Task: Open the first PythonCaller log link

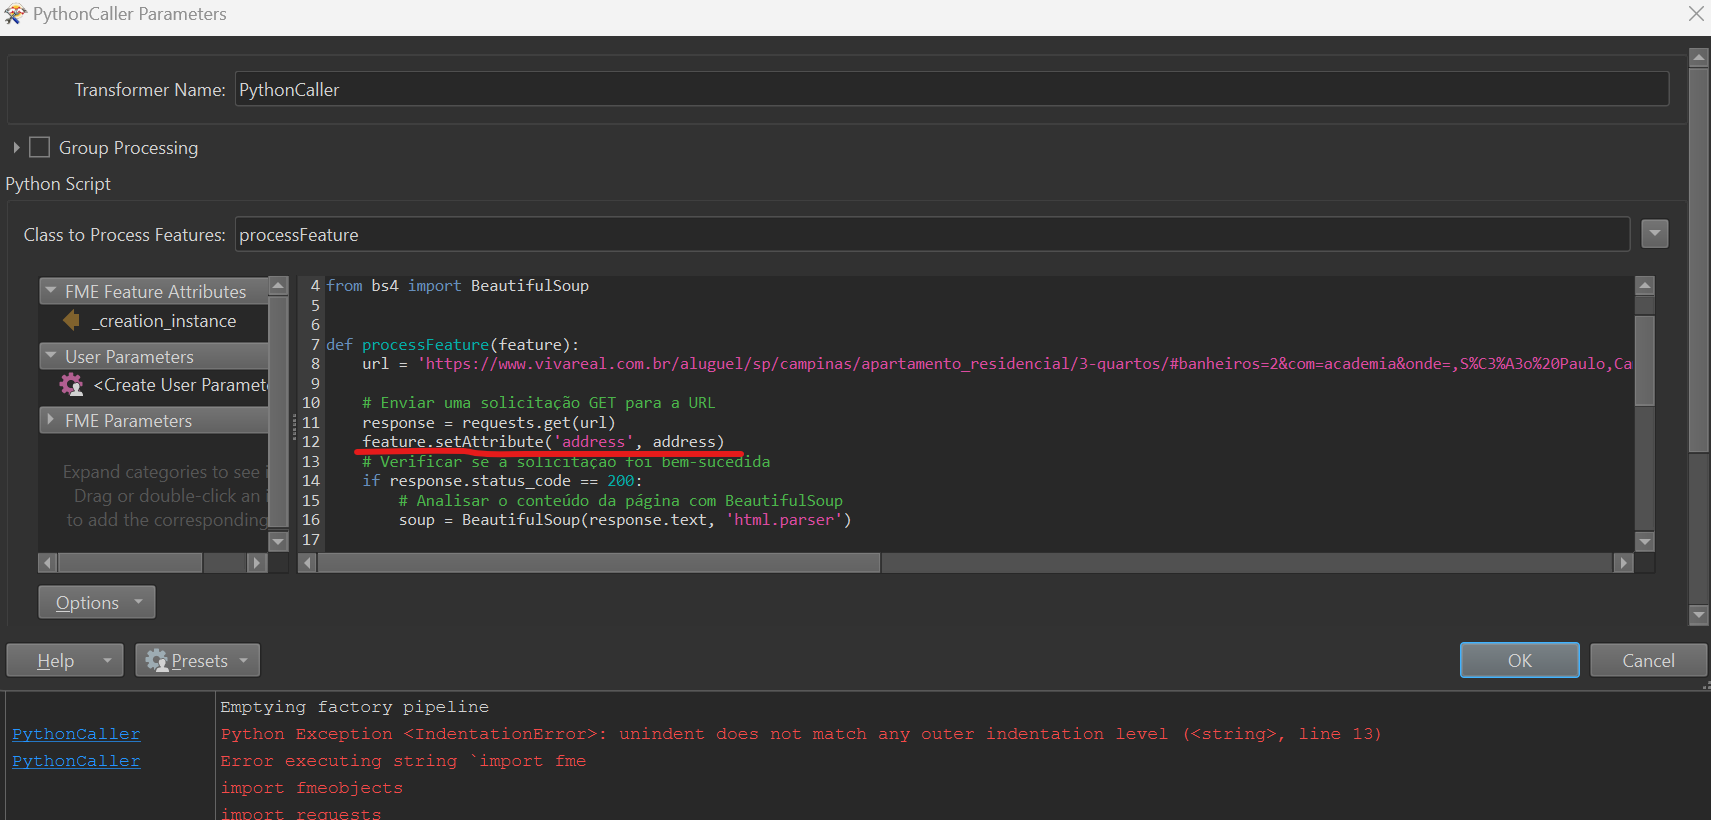Action: 76,734
